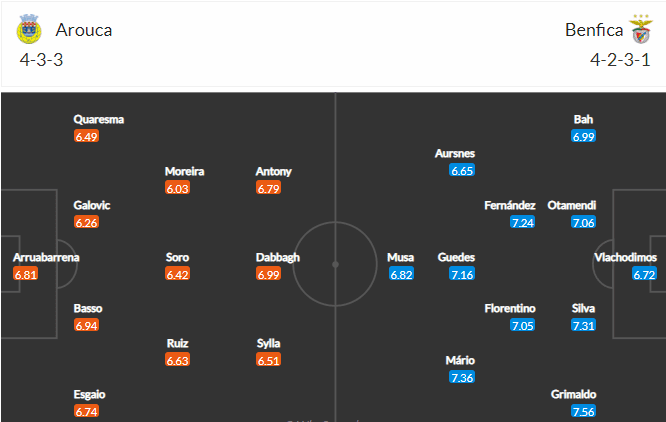This screenshot has width=666, height=422.
Task: Open player Otamendi's name
Action: click(x=571, y=205)
